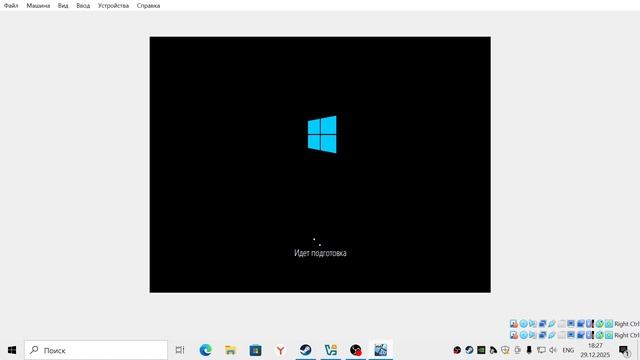Launch Yandex Browser from the taskbar

tap(280, 350)
